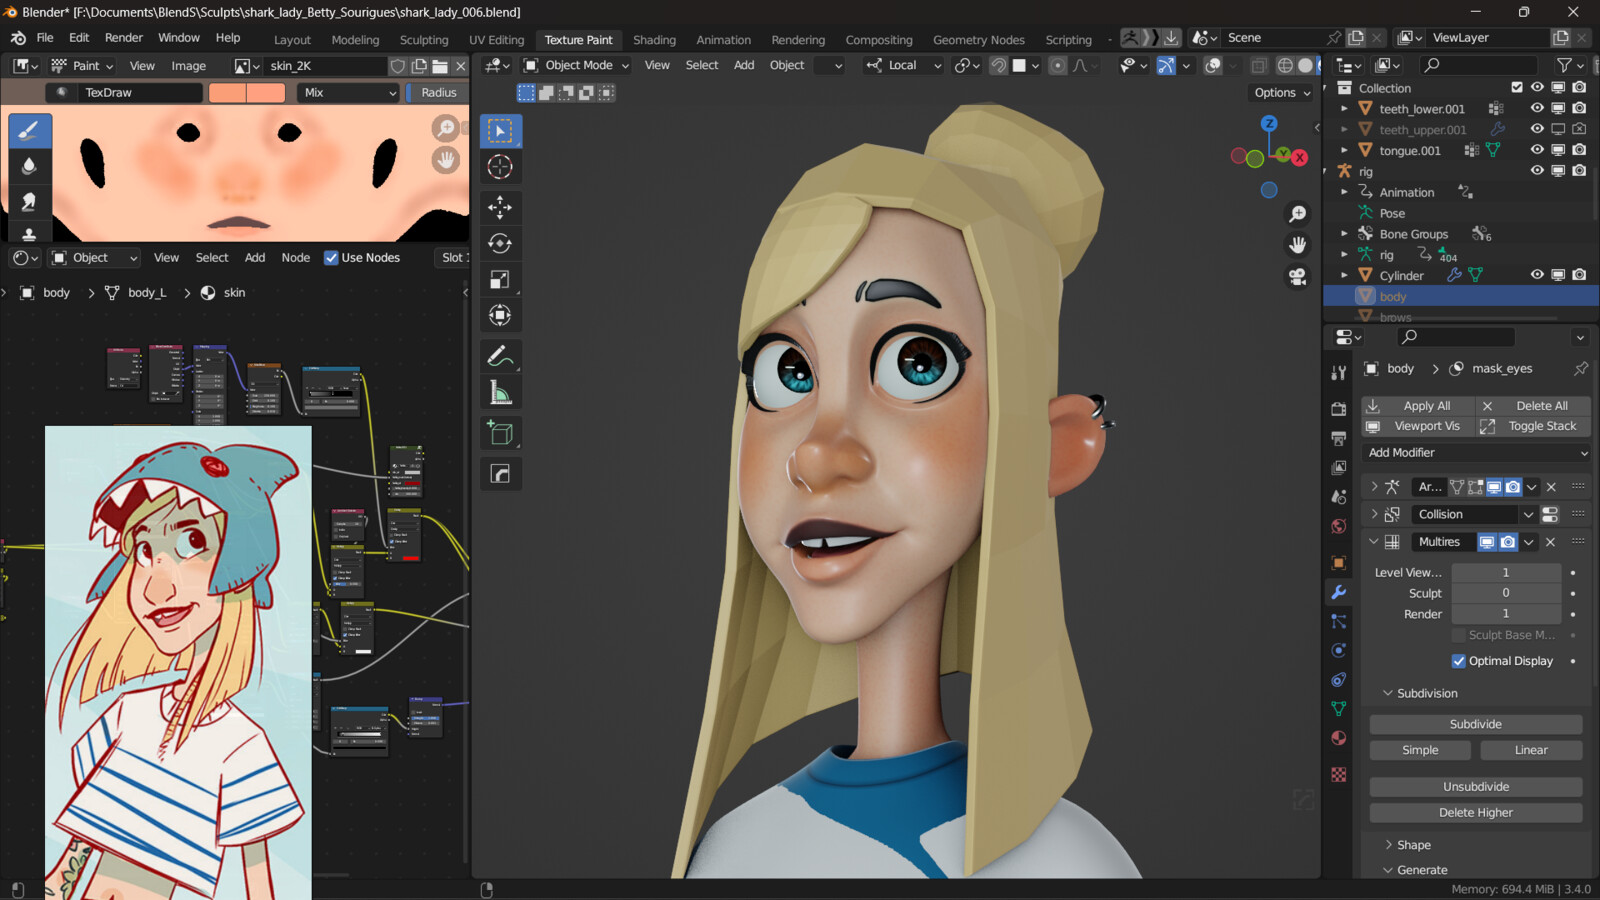Activate the Rotate tool
Screen dimensions: 1600x900
tap(500, 243)
